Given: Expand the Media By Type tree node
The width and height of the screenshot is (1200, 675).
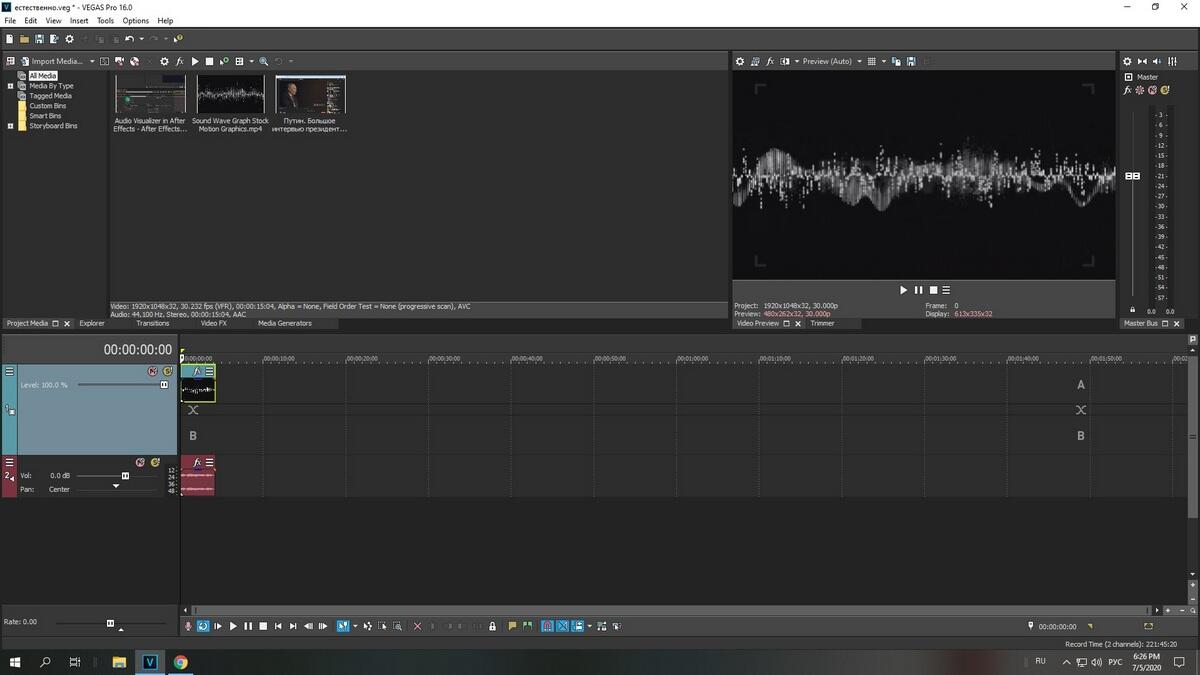Looking at the screenshot, I should [10, 86].
